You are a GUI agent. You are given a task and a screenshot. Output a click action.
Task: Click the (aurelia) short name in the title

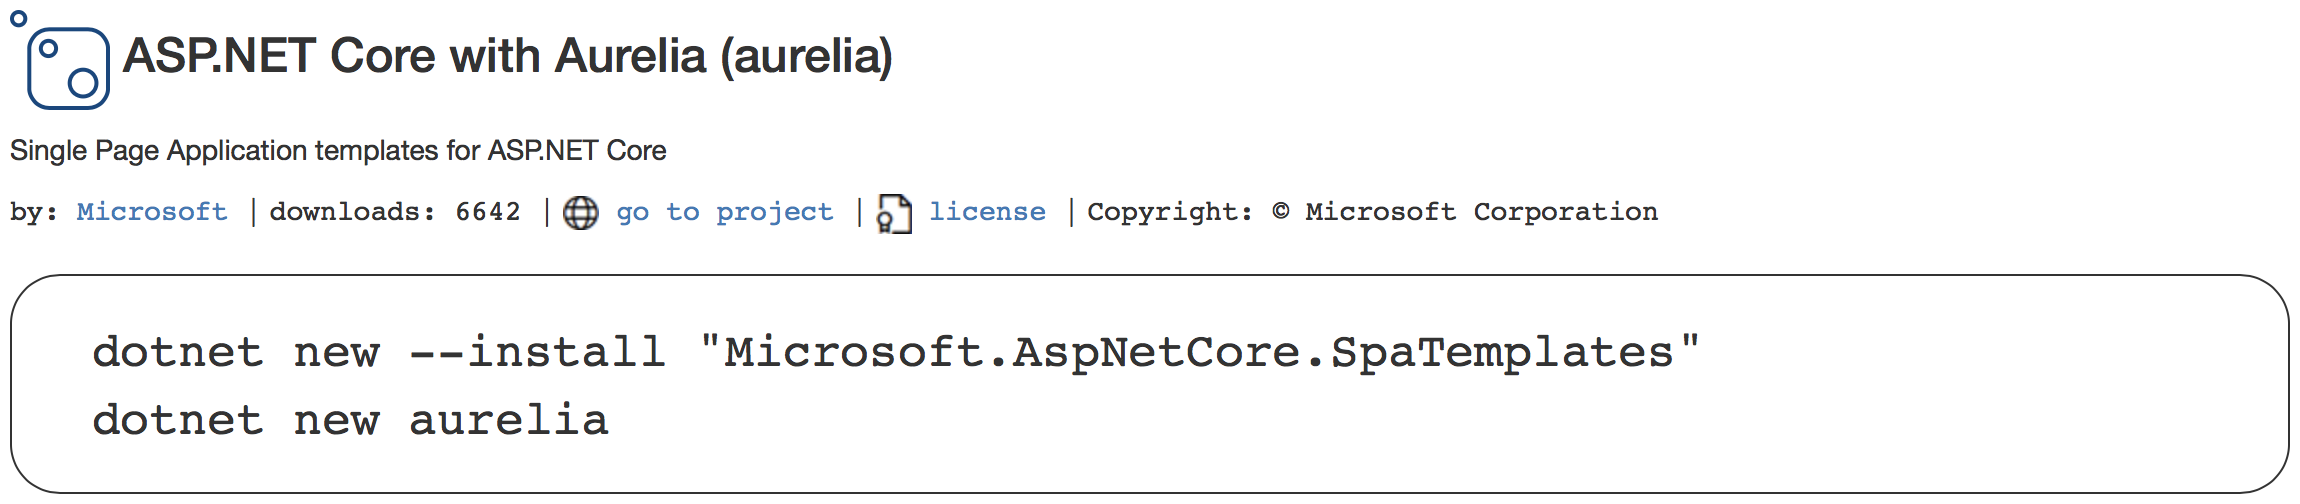point(806,56)
